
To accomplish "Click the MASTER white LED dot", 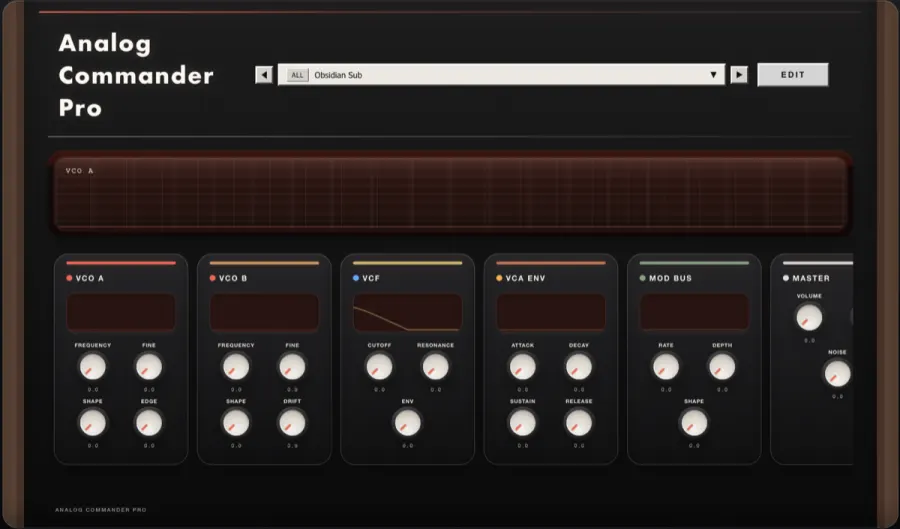I will point(786,278).
